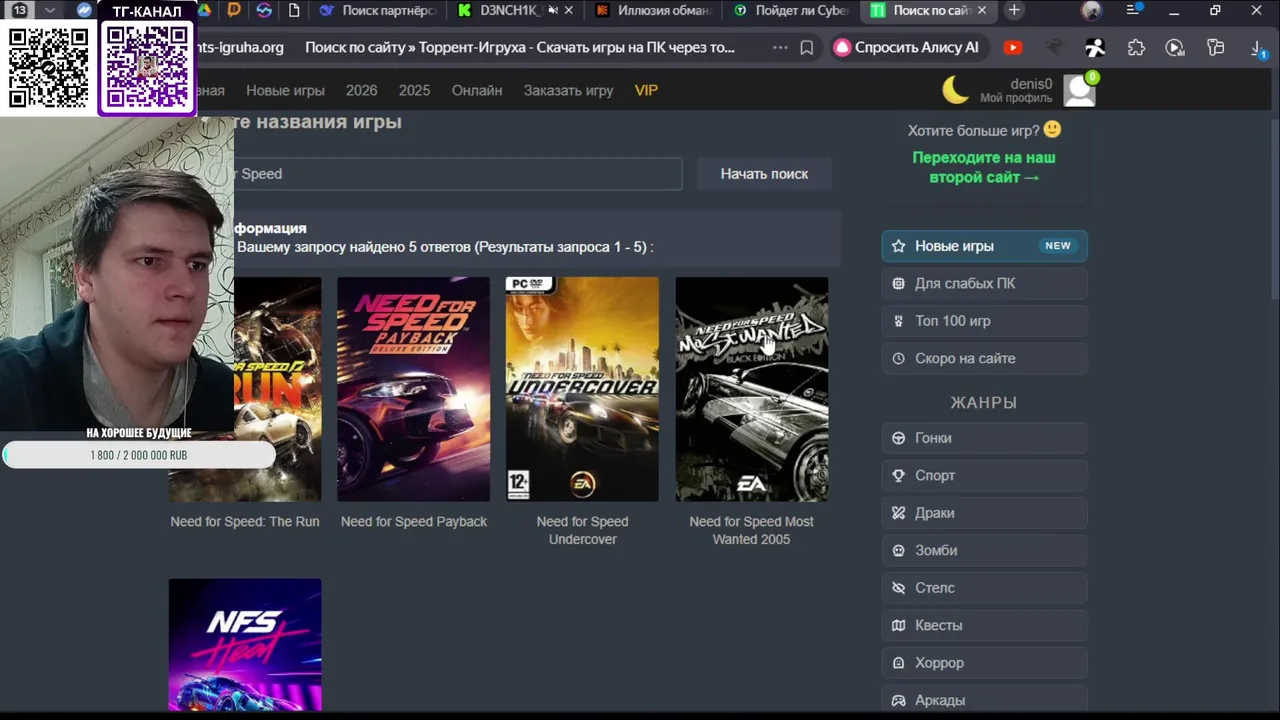Viewport: 1280px width, 720px height.
Task: Click the Квесты genre icon
Action: pos(898,625)
